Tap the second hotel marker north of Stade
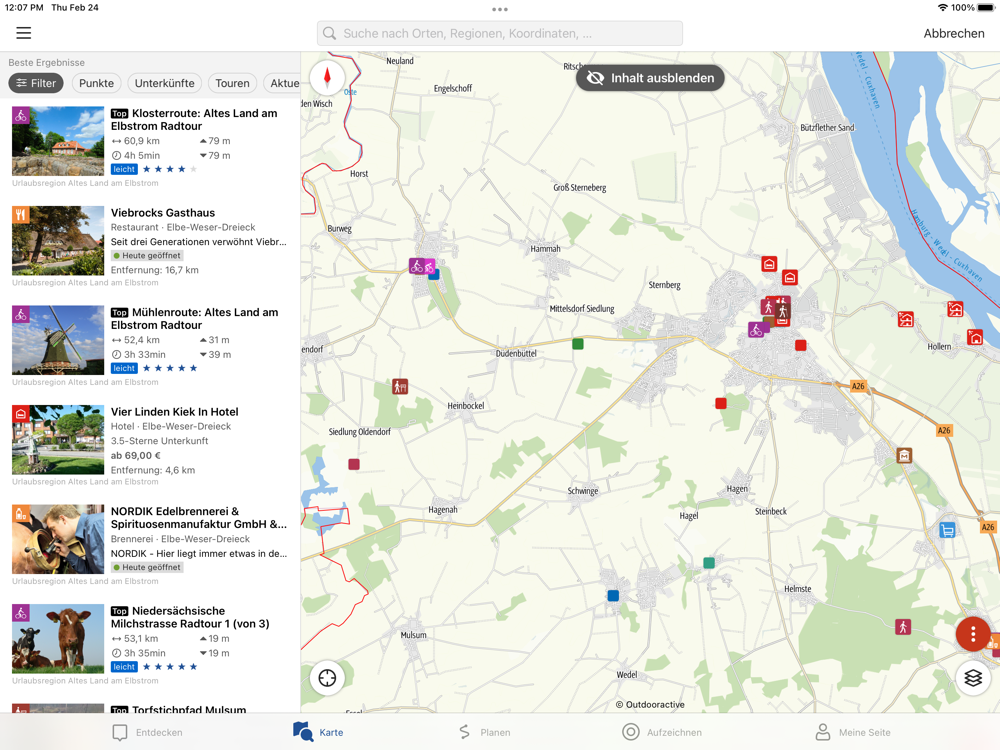Viewport: 1000px width, 750px height. [790, 277]
